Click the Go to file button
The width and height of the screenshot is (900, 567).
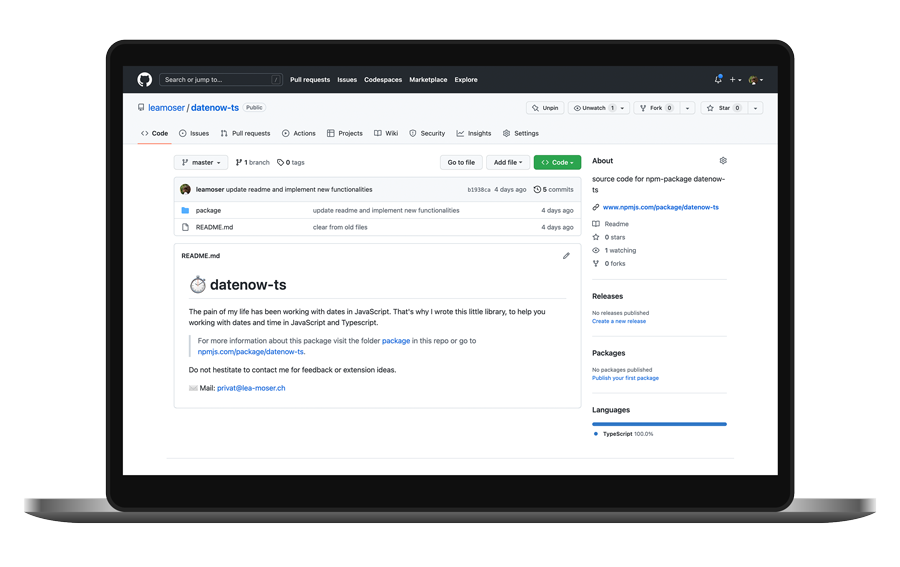pyautogui.click(x=461, y=162)
